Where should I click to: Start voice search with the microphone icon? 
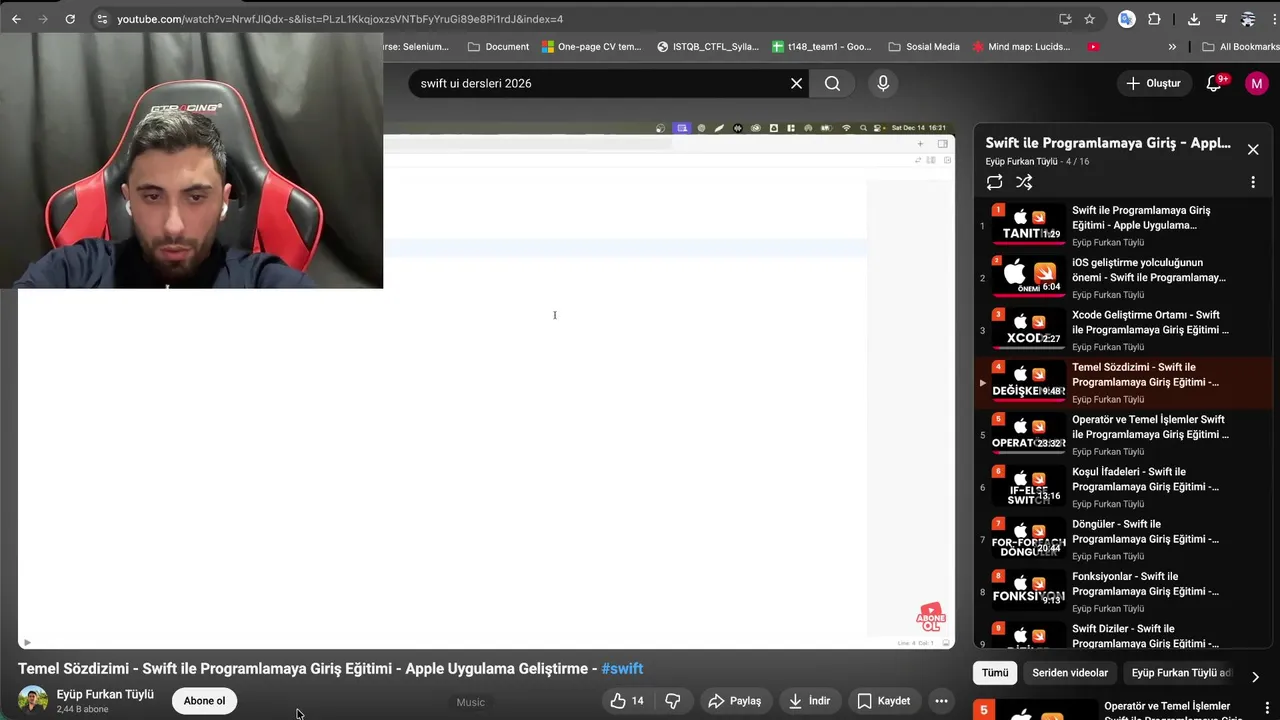tap(883, 84)
